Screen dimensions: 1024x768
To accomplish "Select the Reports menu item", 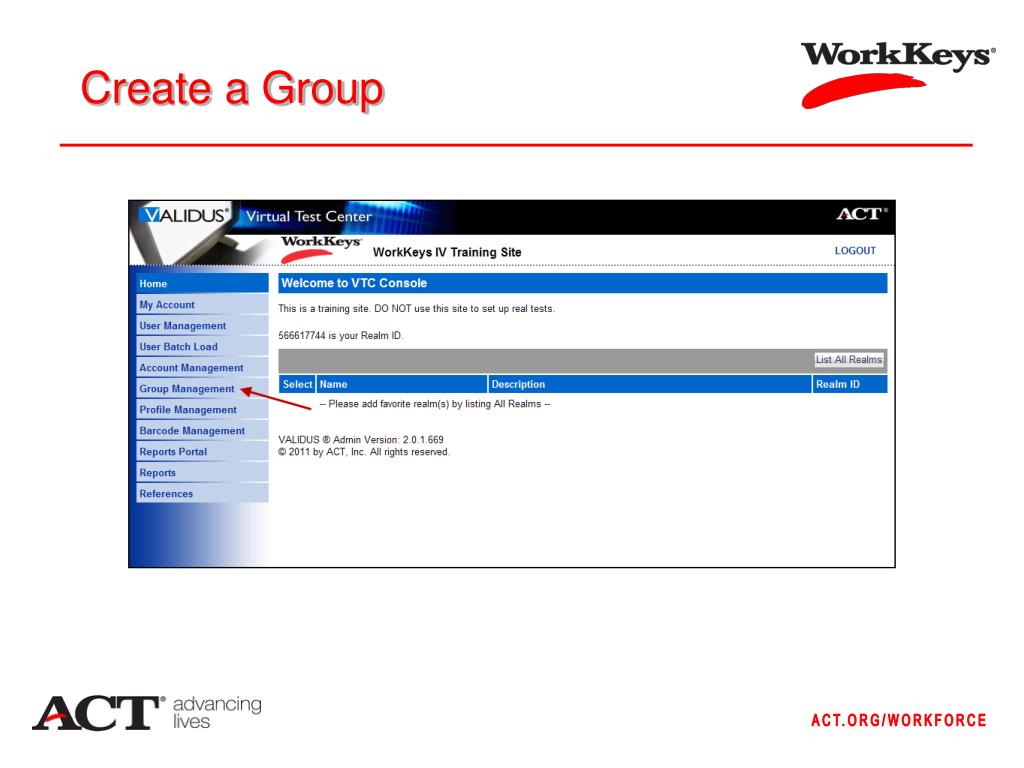I will click(202, 472).
